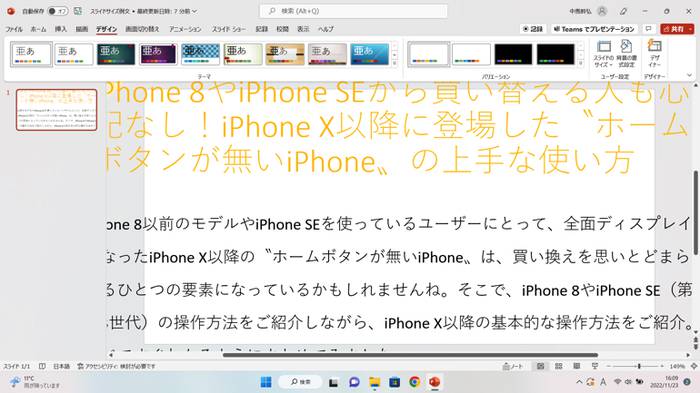Switch to reading view in status bar

(576, 366)
